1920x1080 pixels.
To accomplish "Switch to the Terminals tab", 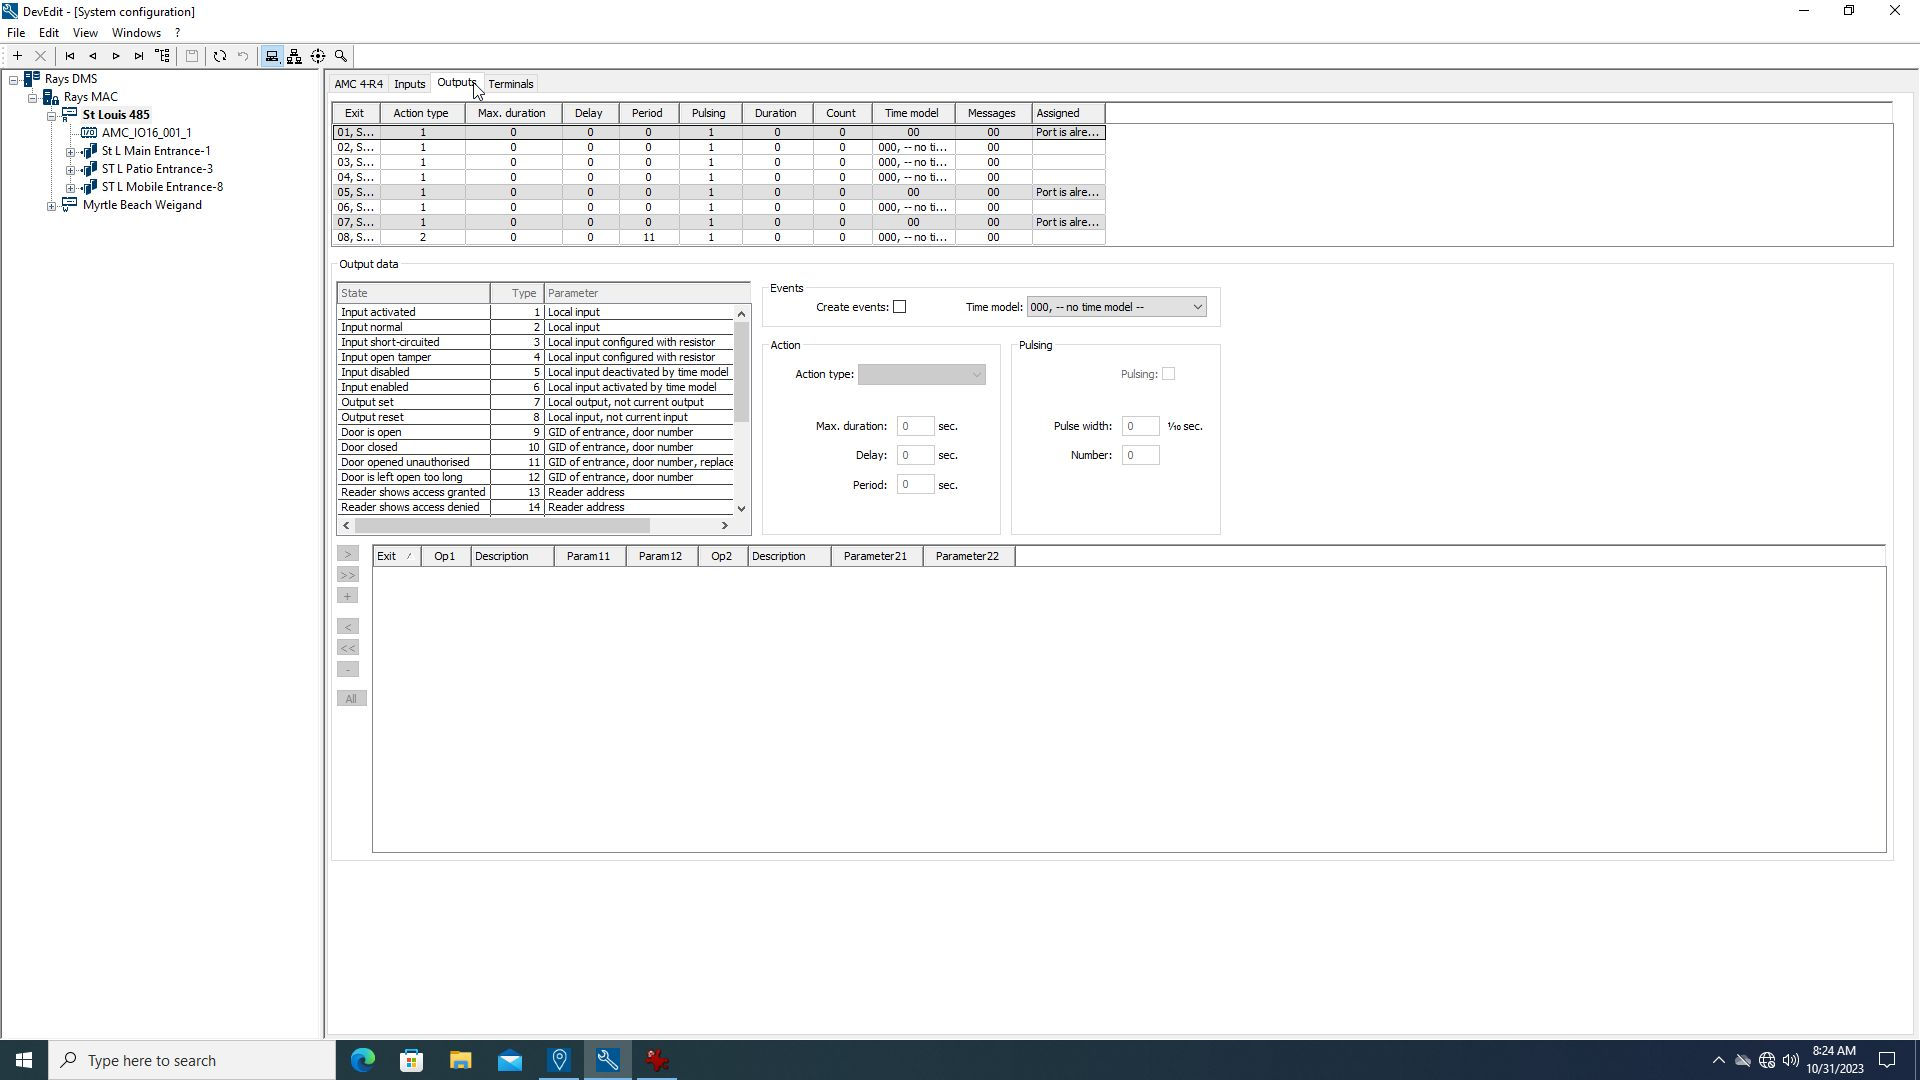I will (511, 84).
